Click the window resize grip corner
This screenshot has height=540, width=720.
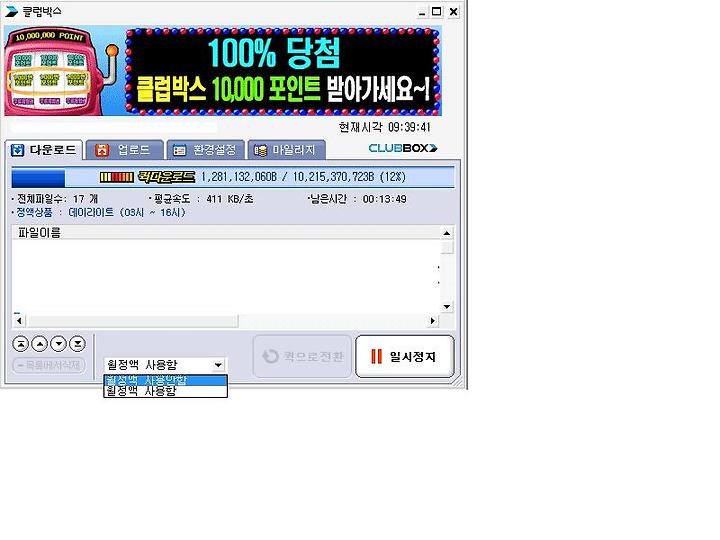(x=456, y=381)
